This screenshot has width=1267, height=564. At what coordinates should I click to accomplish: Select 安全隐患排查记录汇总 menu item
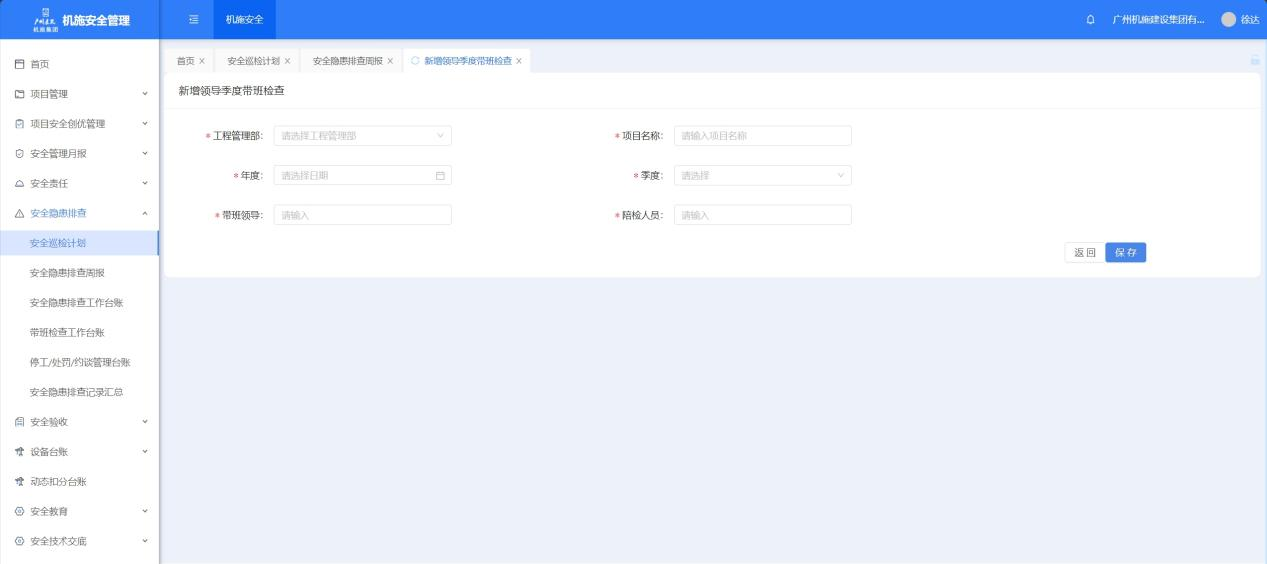pos(76,392)
